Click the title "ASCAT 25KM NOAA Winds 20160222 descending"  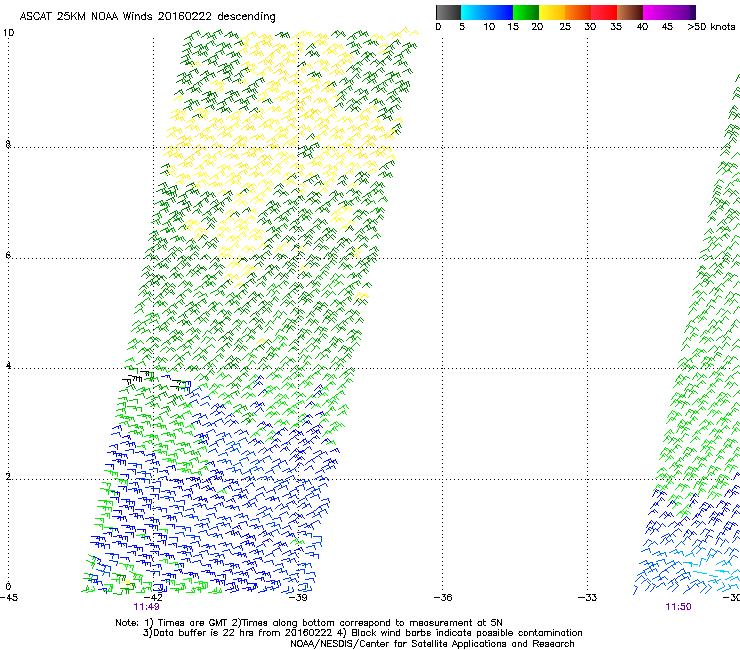pyautogui.click(x=147, y=17)
